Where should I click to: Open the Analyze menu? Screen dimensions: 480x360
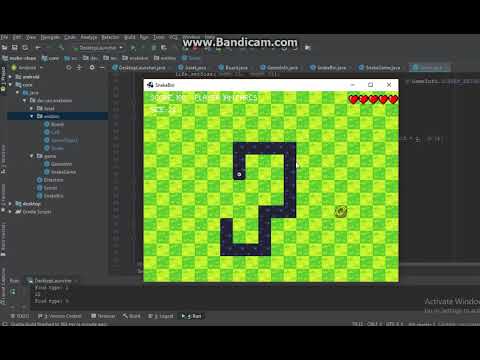[89, 37]
